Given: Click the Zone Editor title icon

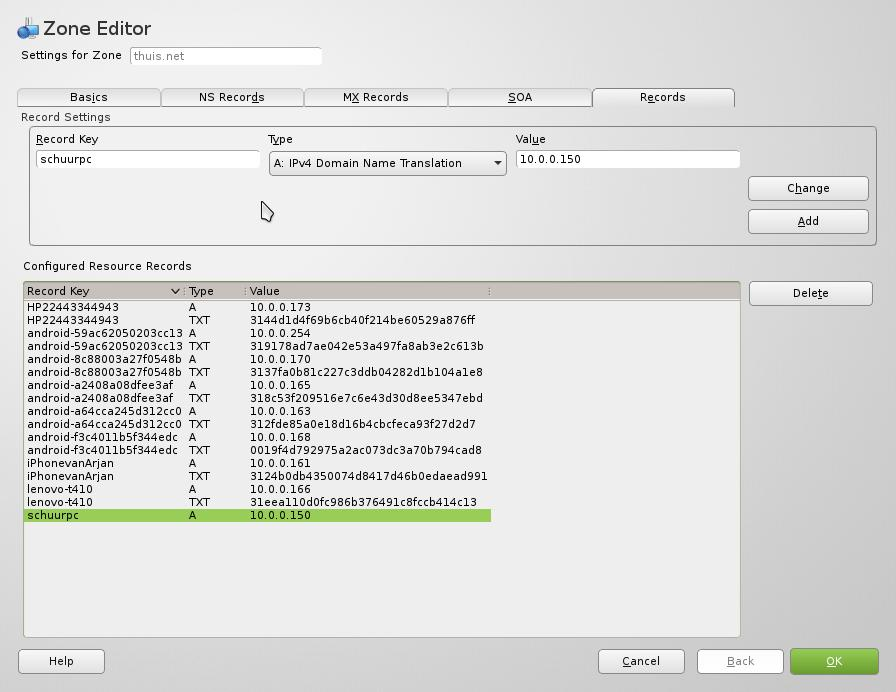Looking at the screenshot, I should [x=28, y=29].
